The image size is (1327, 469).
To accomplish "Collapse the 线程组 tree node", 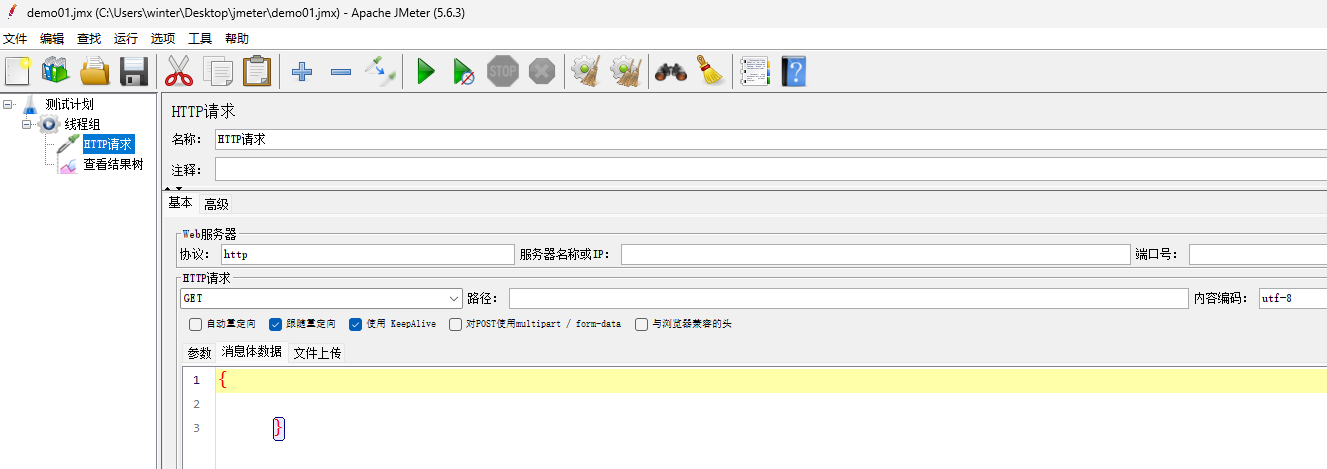I will click(x=27, y=124).
